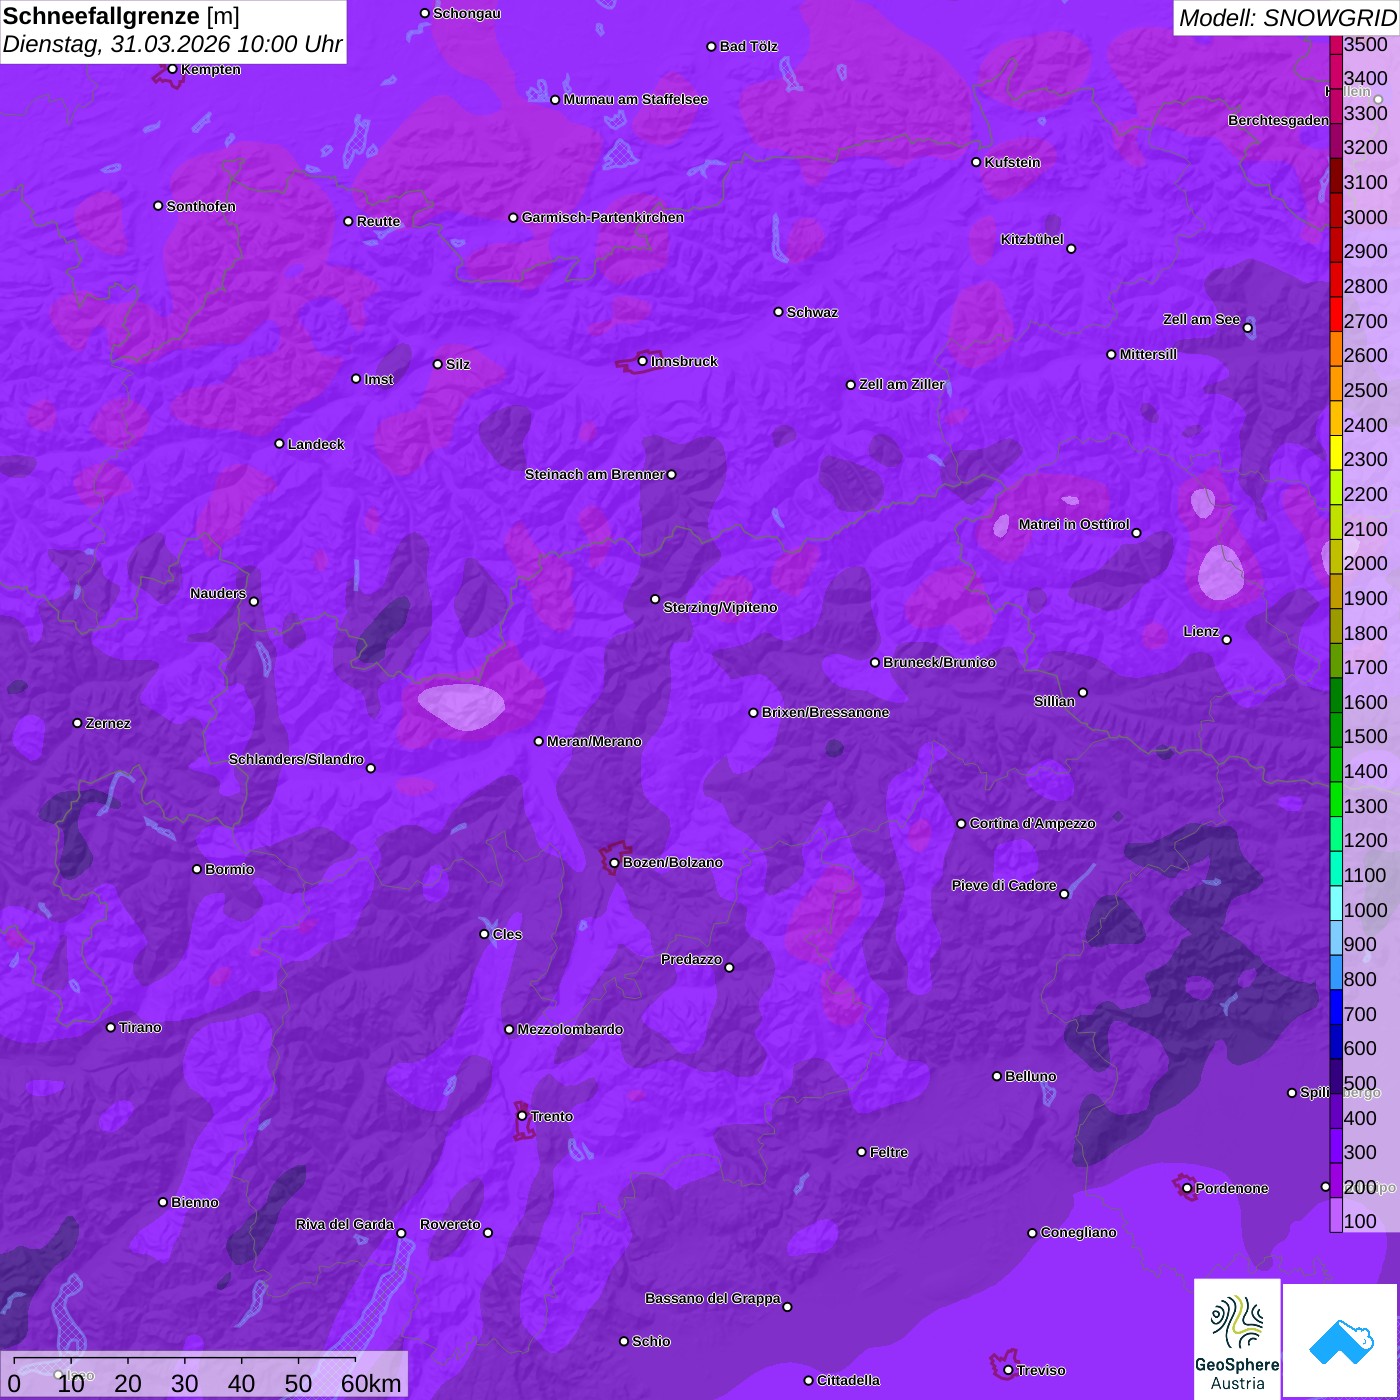Viewport: 1400px width, 1400px height.
Task: Click the 'Pieve di Cadore' label
Action: (x=1003, y=885)
